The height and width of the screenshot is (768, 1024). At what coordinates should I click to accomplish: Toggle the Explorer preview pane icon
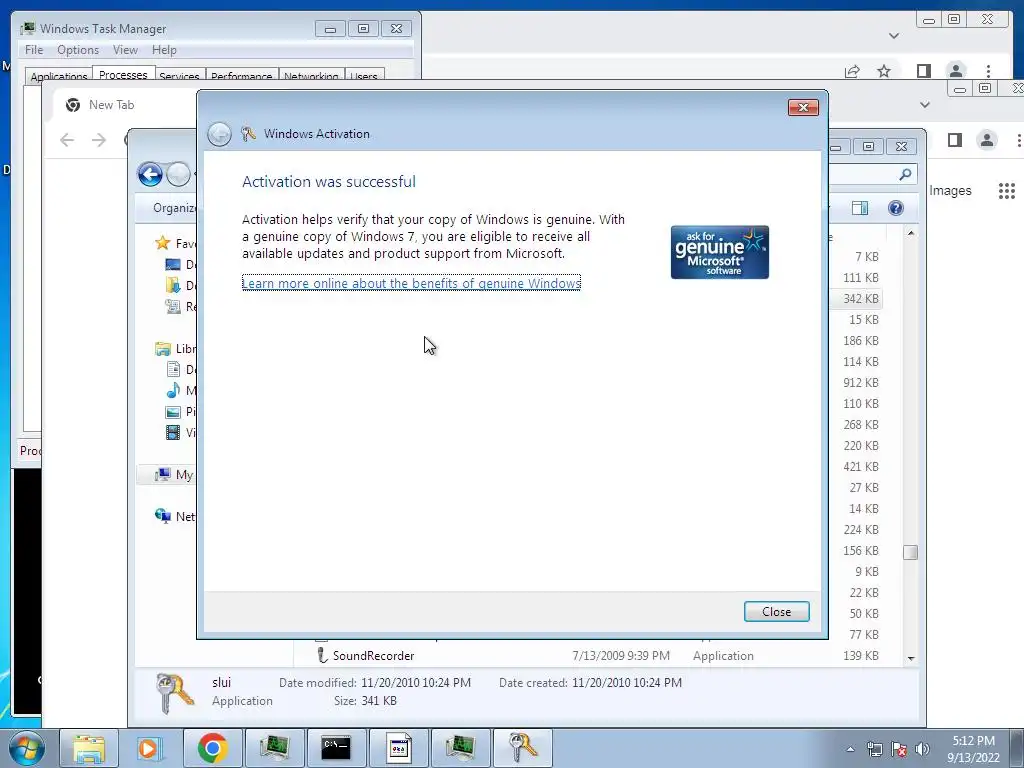[860, 208]
